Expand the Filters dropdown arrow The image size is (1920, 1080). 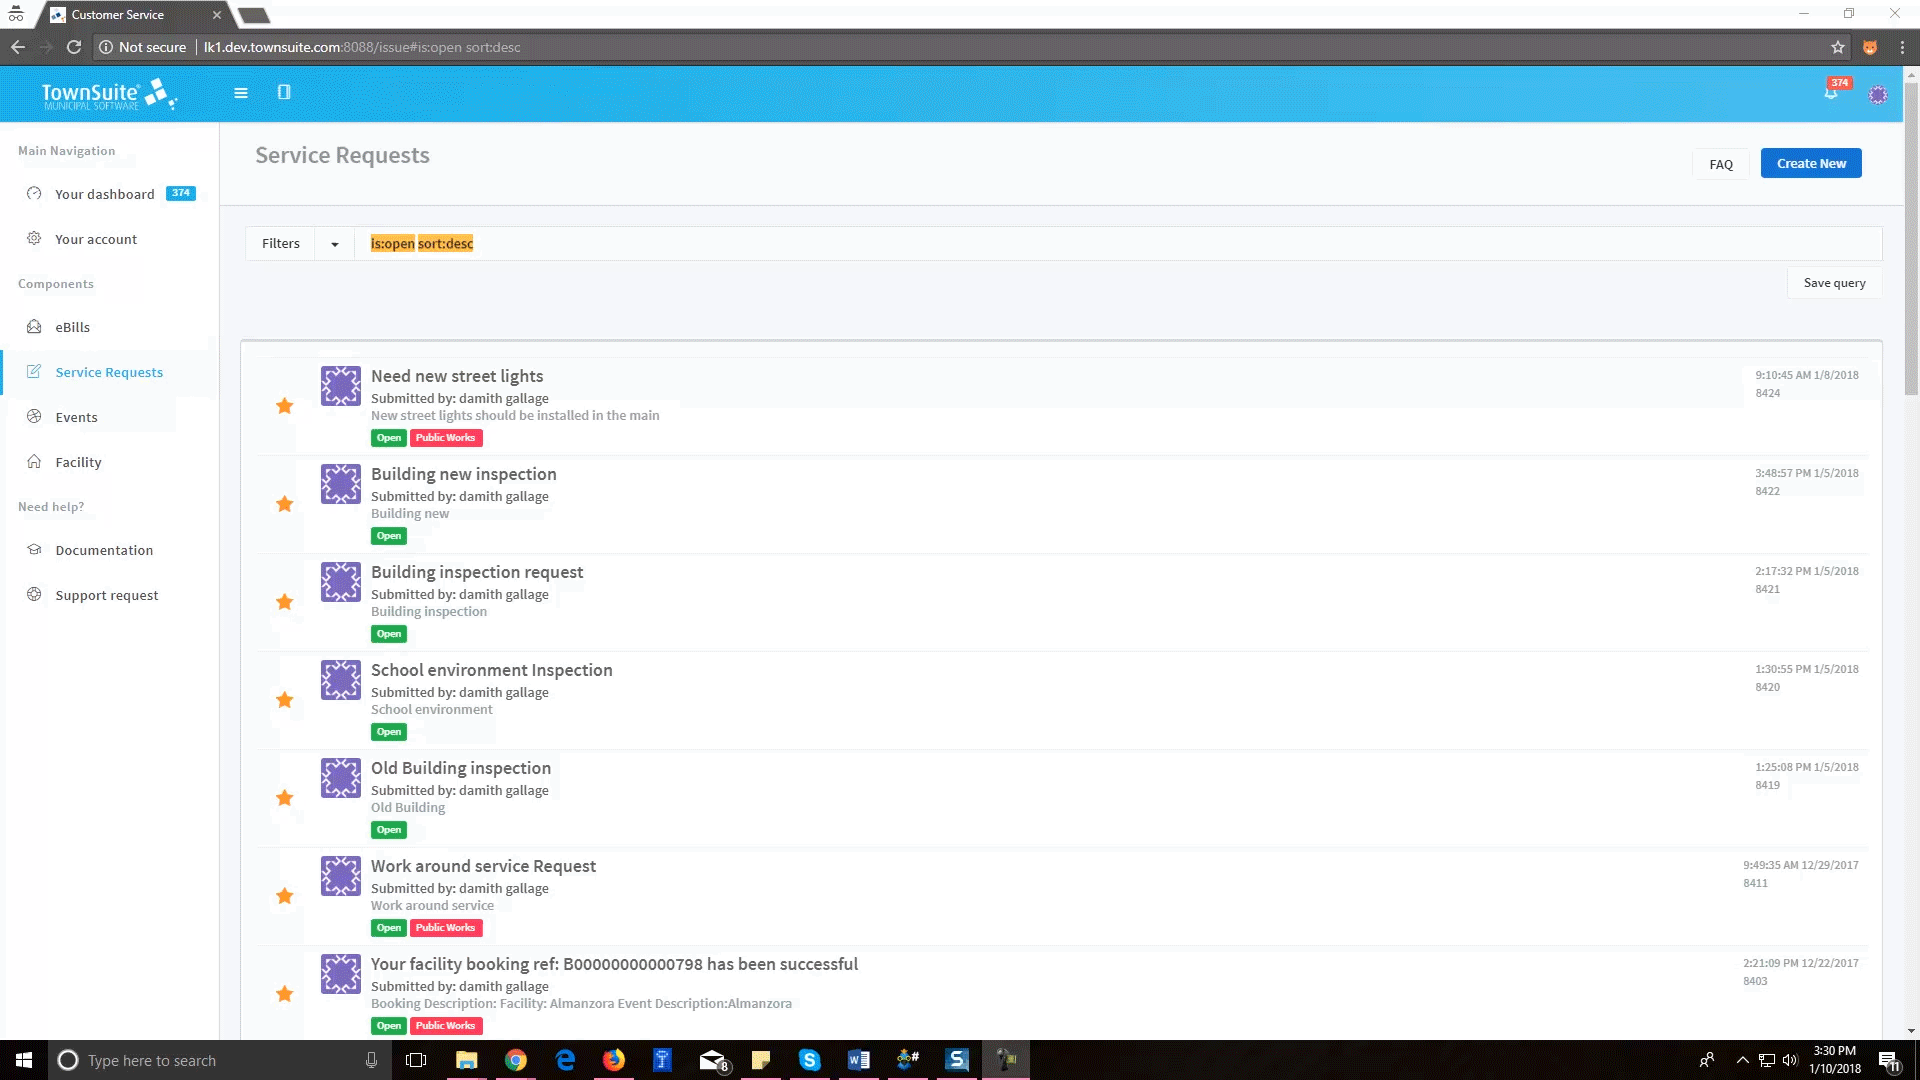click(x=334, y=244)
